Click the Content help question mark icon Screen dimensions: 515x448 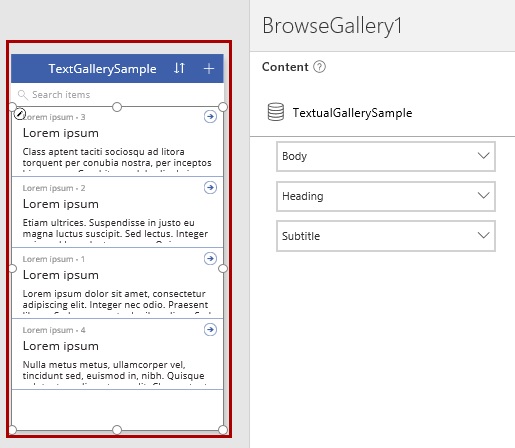(x=319, y=67)
